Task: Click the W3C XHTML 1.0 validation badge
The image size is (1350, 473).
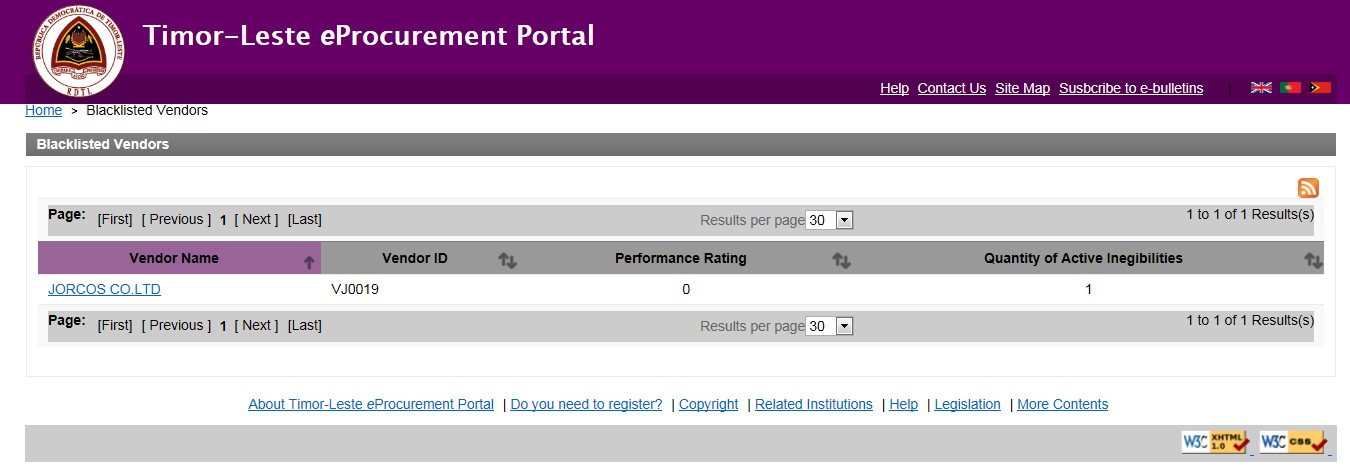Action: point(1215,442)
